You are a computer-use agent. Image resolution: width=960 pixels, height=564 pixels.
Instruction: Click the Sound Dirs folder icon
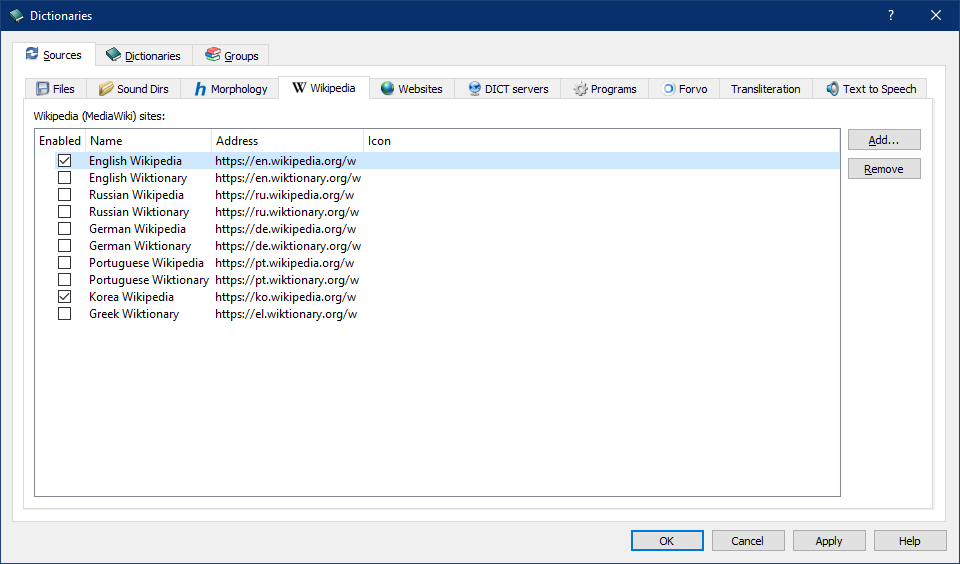coord(106,89)
